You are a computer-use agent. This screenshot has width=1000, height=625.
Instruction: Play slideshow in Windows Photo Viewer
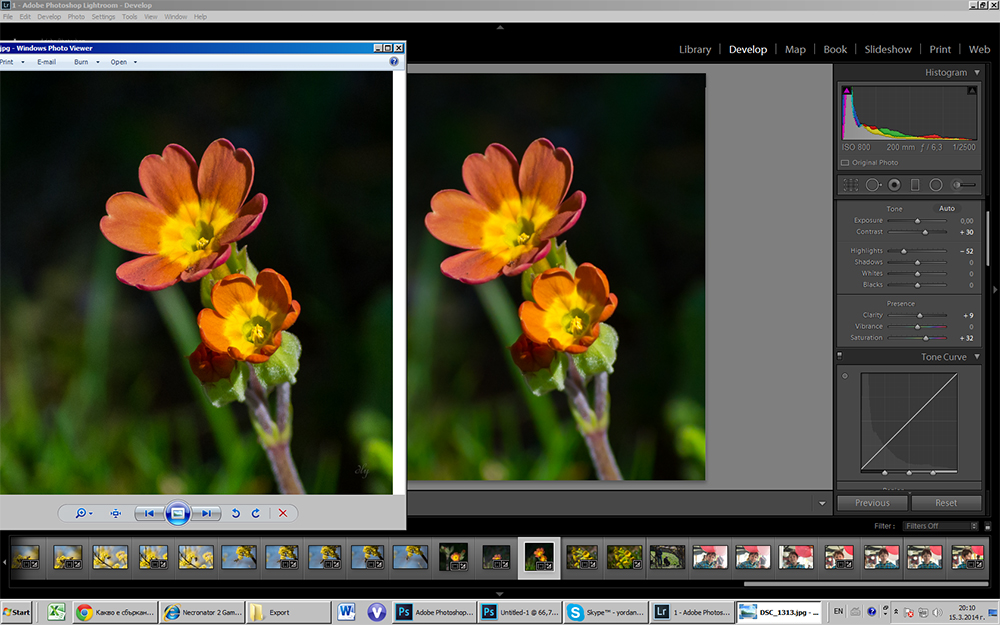177,513
